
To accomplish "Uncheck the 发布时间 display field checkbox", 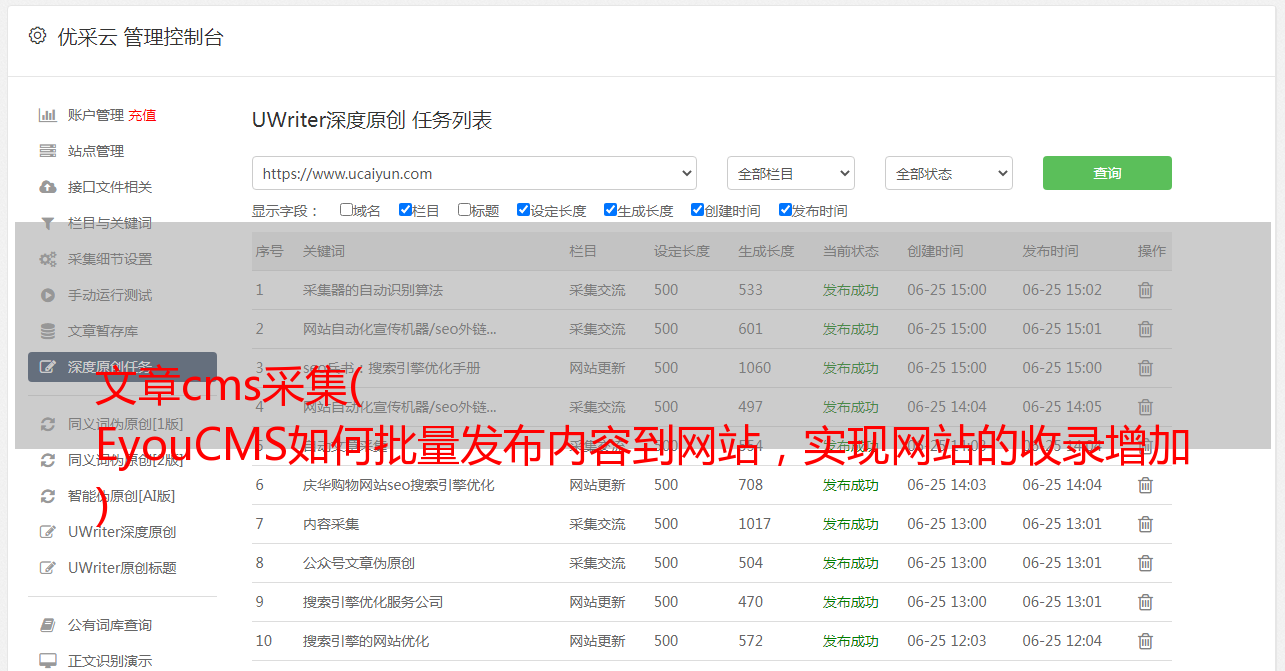I will coord(785,210).
